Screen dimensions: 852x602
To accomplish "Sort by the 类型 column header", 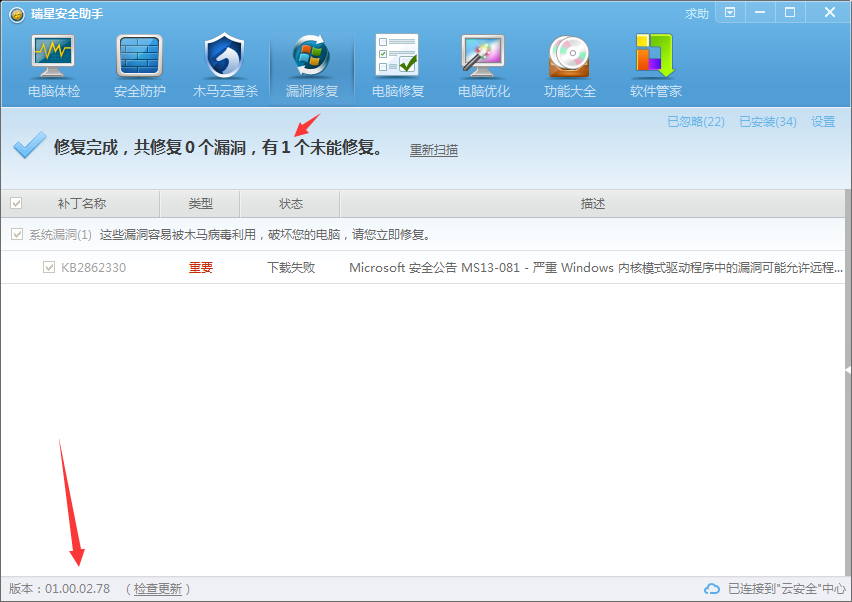I will 201,204.
